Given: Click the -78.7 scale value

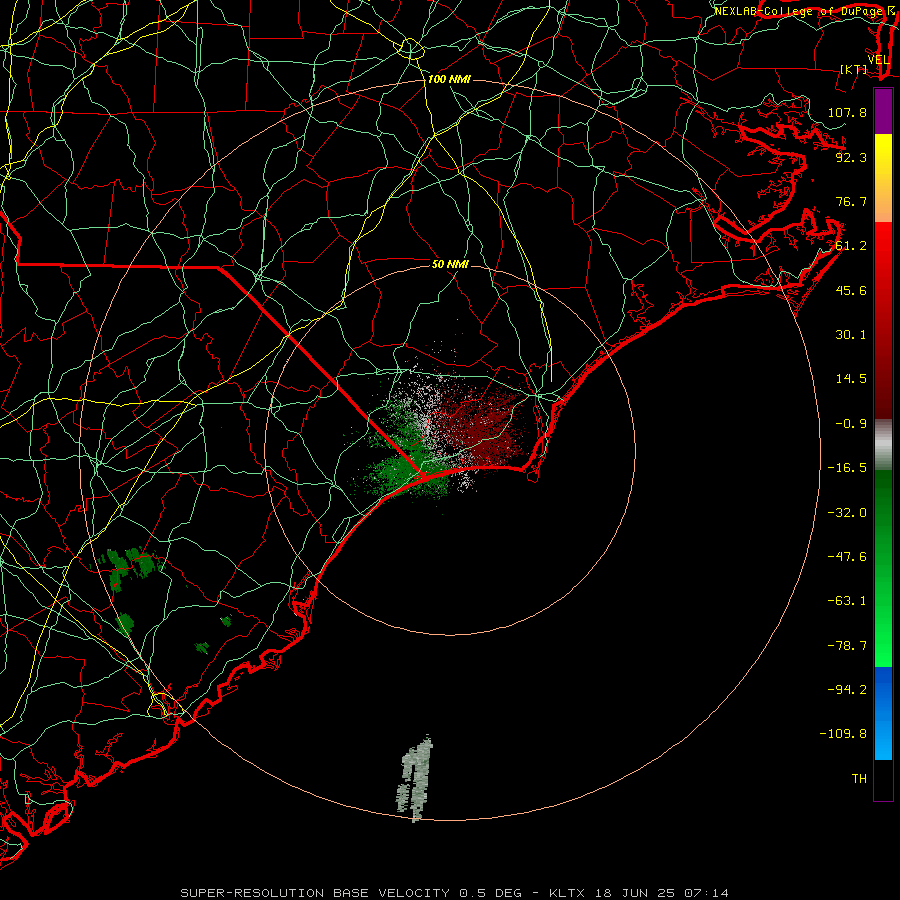Looking at the screenshot, I should click(x=847, y=646).
